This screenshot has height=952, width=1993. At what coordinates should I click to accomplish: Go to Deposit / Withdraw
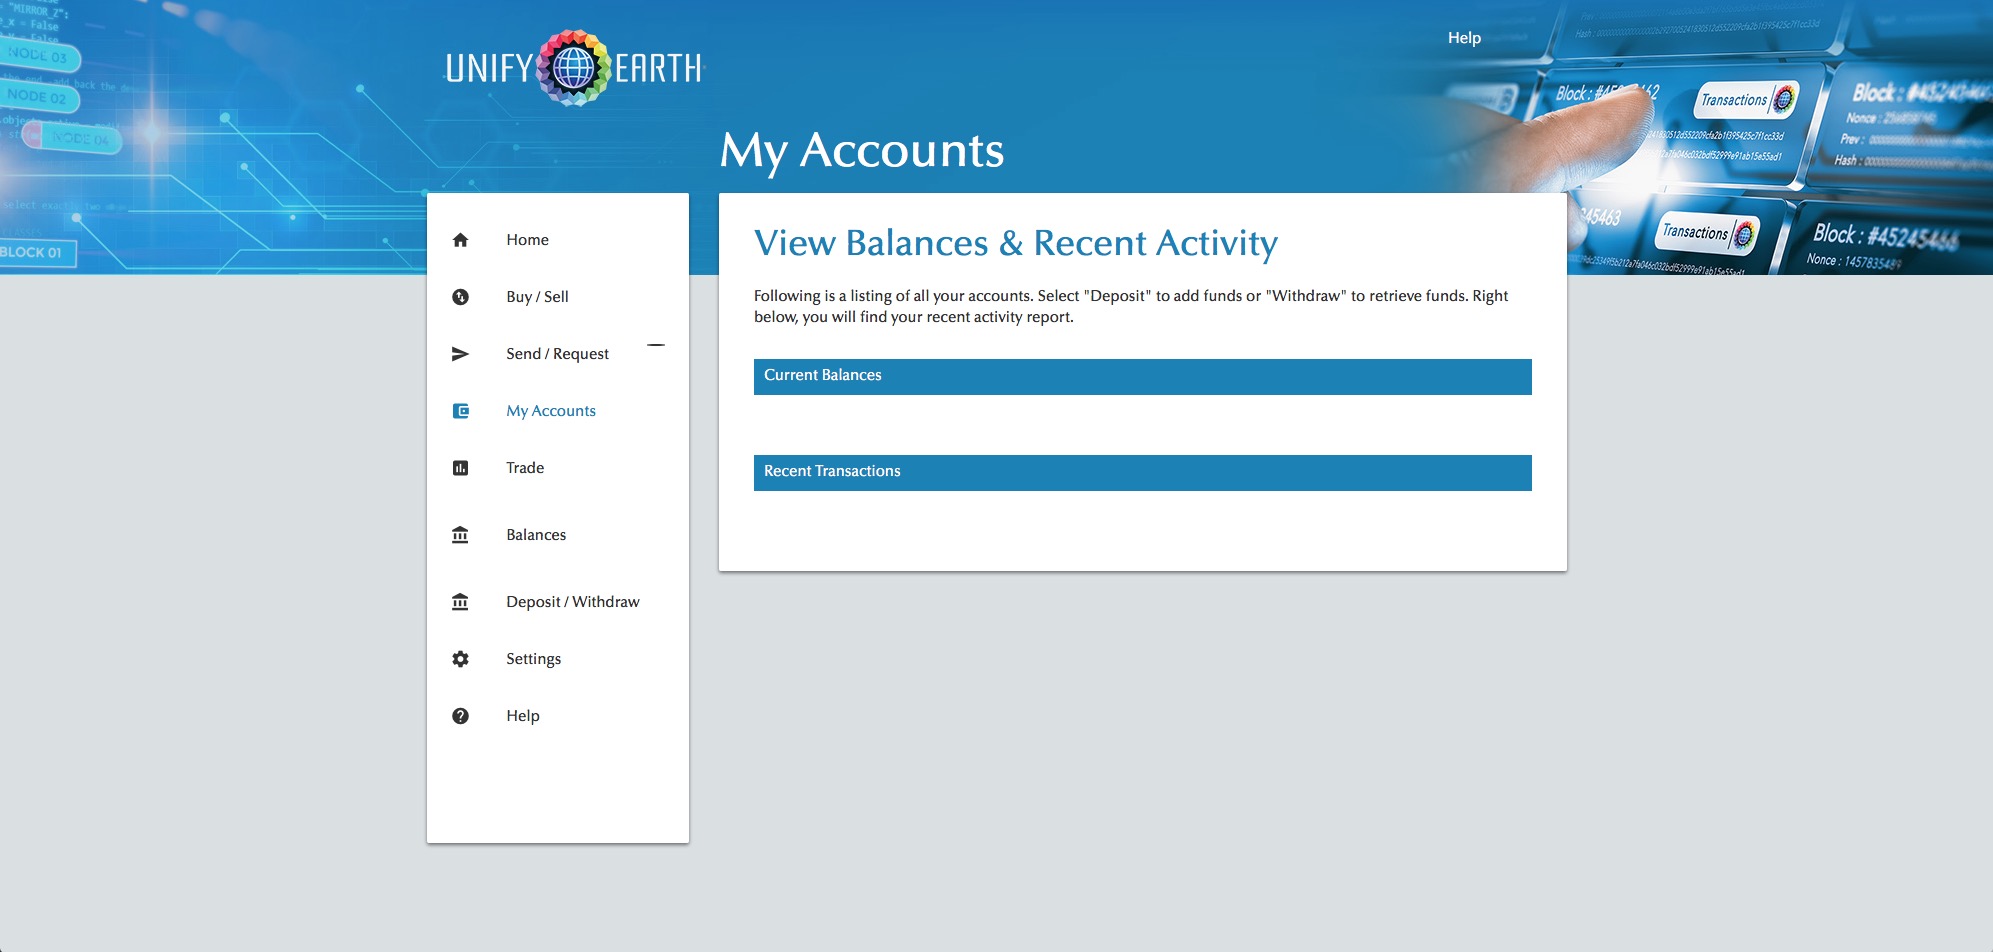573,602
